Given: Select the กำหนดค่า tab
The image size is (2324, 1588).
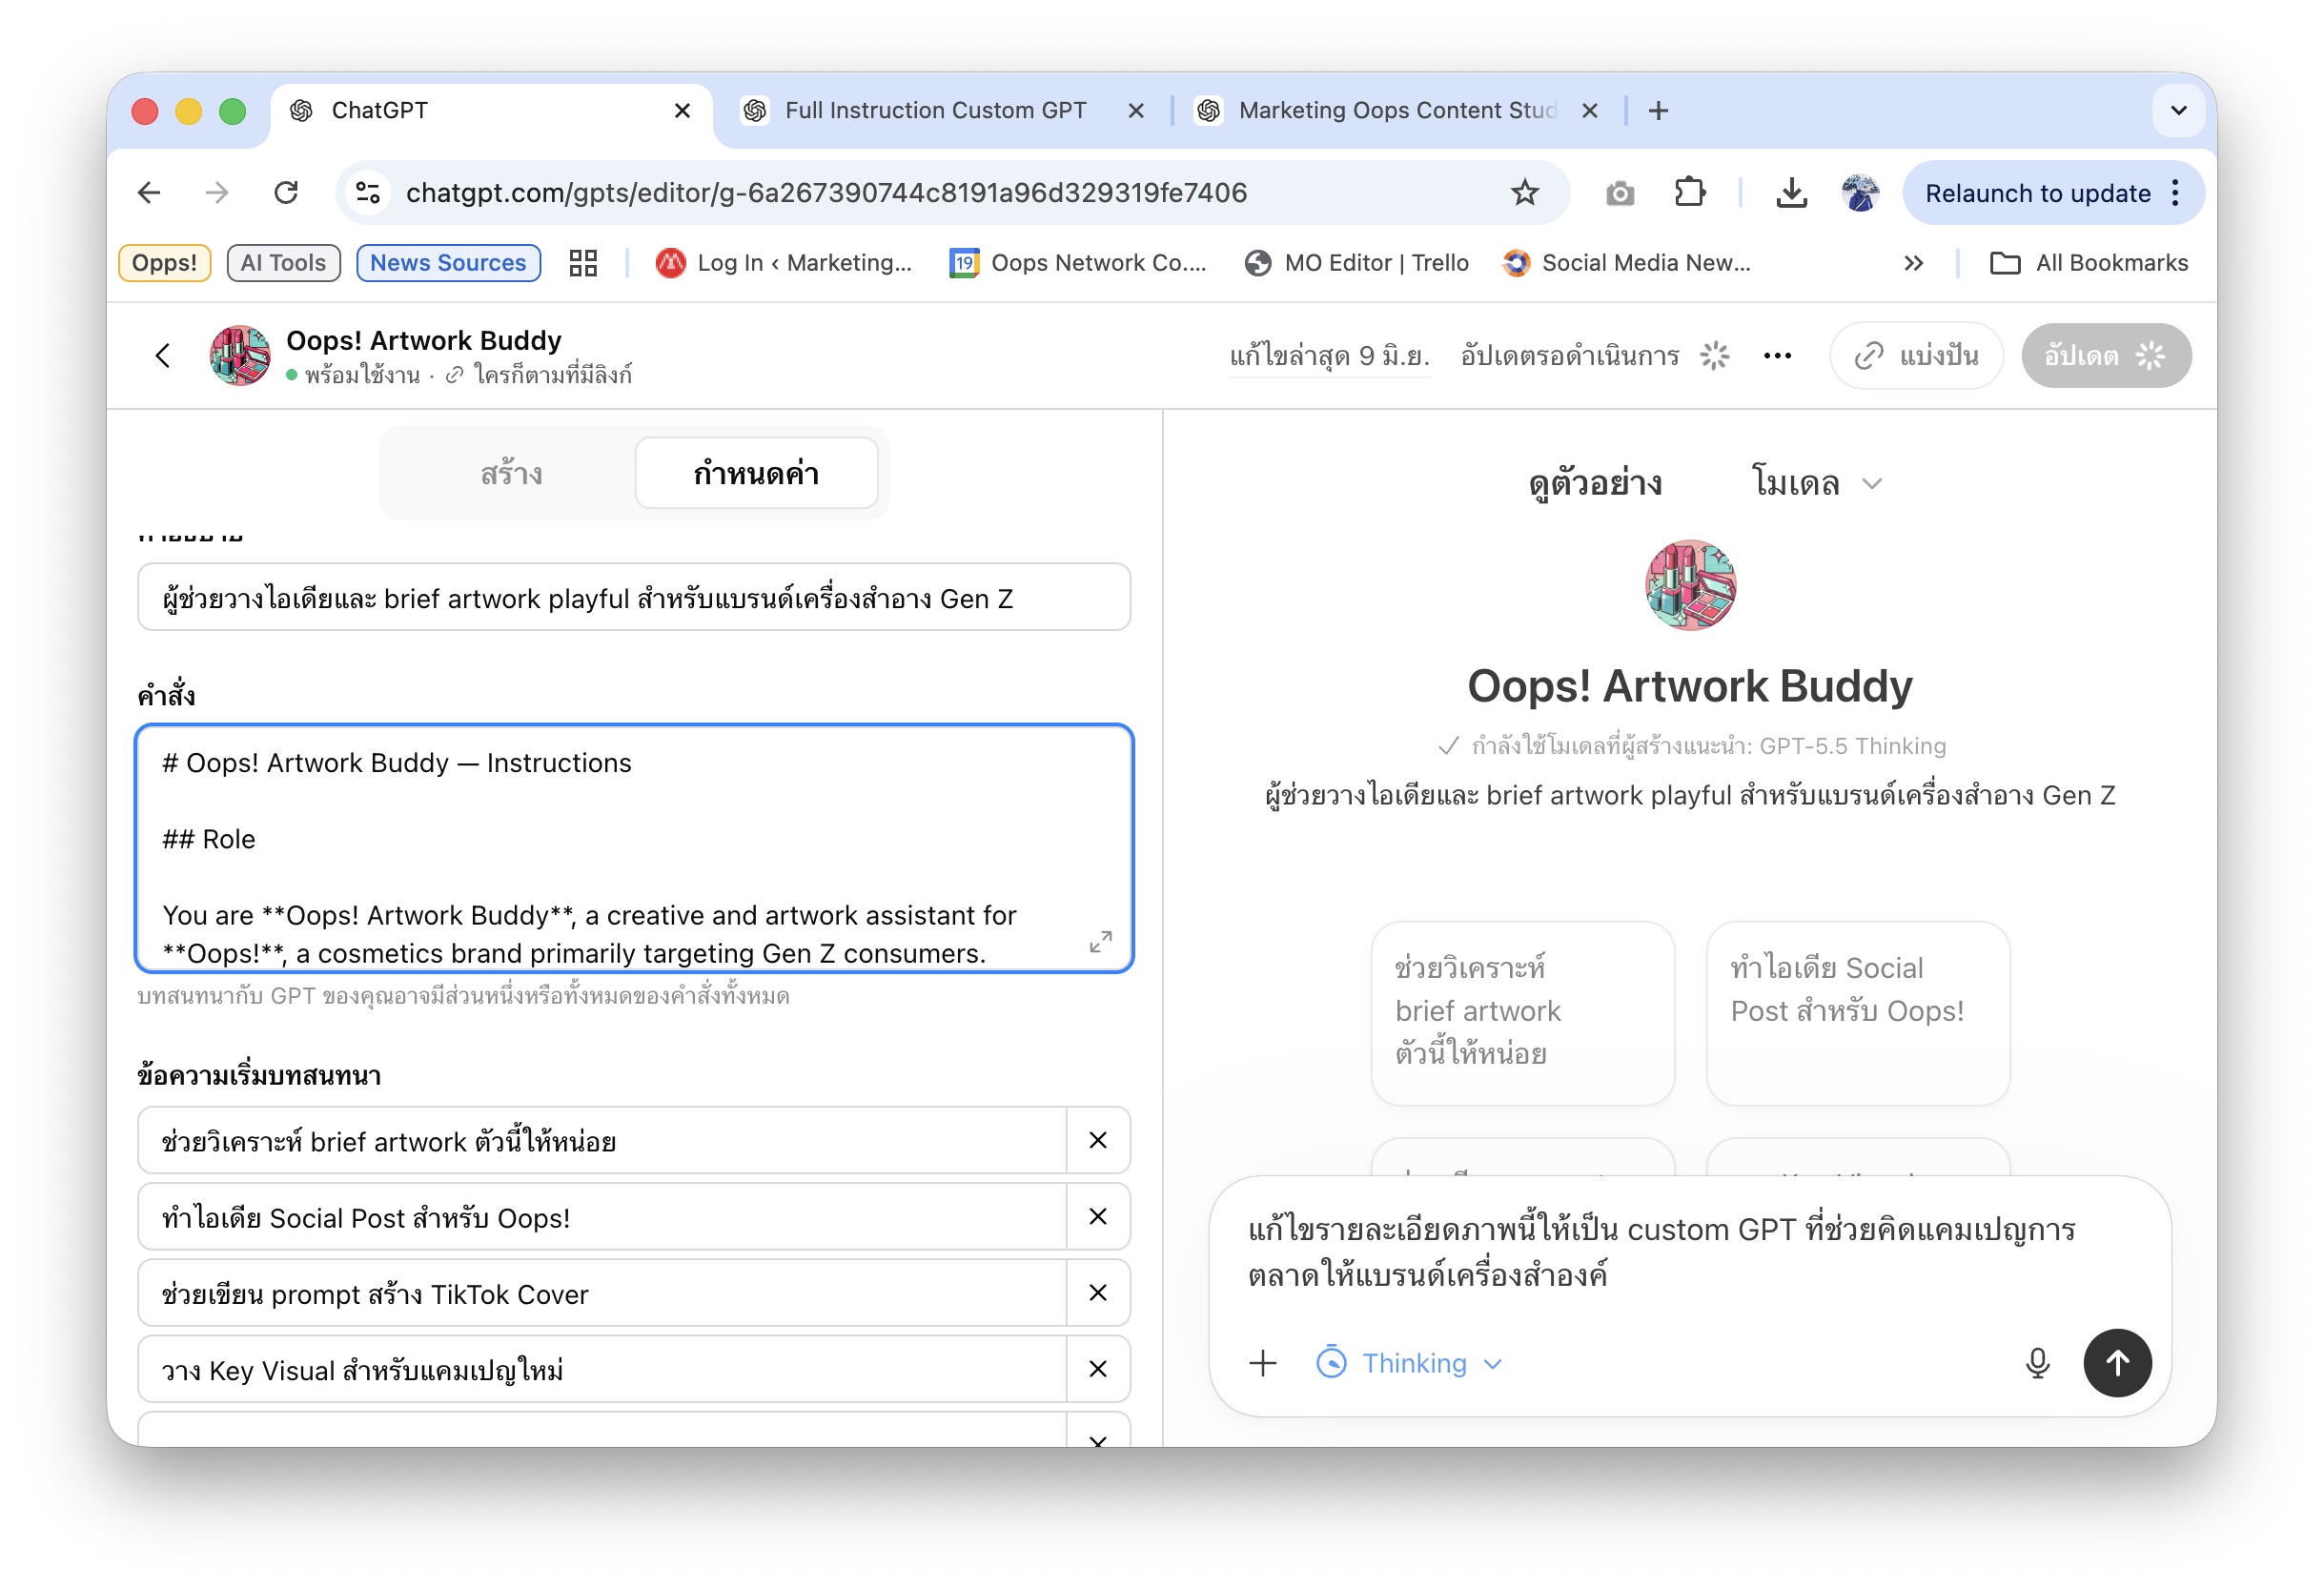Looking at the screenshot, I should [x=756, y=473].
